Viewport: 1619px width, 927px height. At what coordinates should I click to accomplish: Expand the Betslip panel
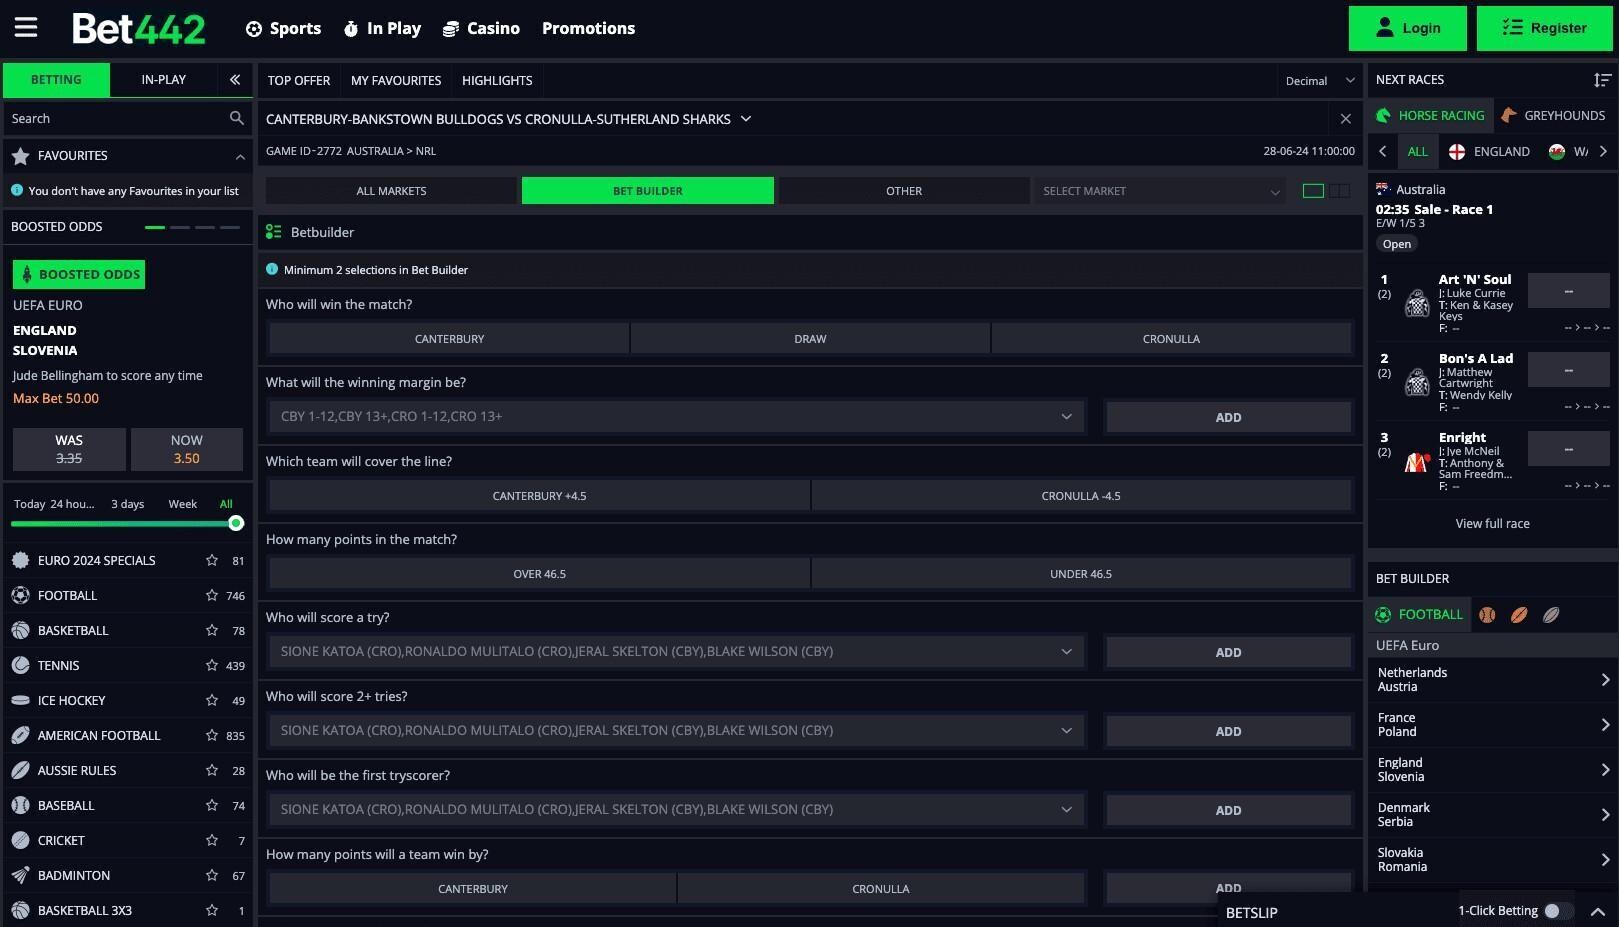1597,912
